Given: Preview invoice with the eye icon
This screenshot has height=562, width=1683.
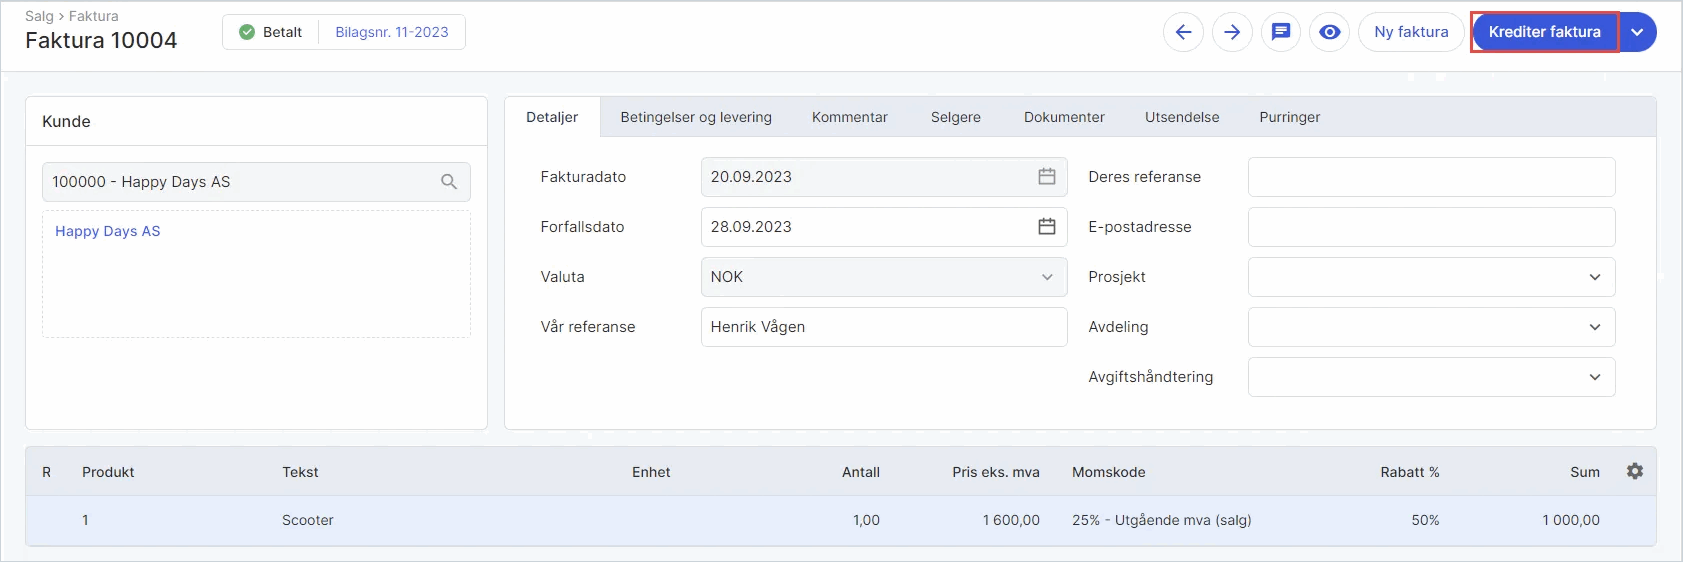Looking at the screenshot, I should [1330, 32].
